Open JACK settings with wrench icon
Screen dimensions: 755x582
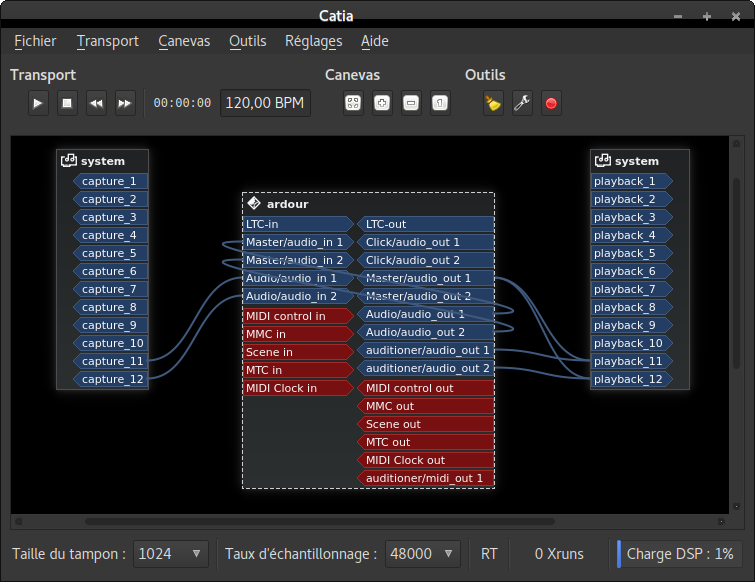coord(521,103)
